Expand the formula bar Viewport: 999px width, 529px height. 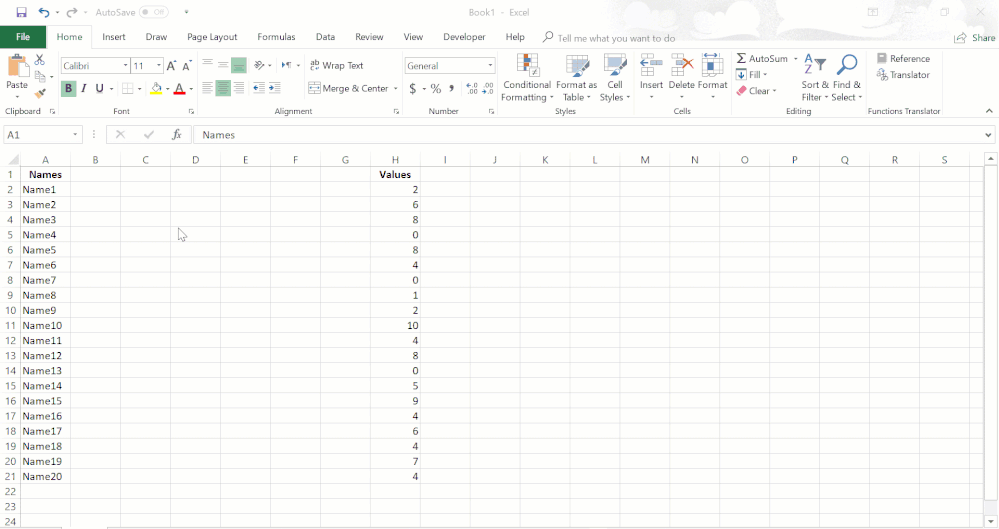[x=988, y=134]
